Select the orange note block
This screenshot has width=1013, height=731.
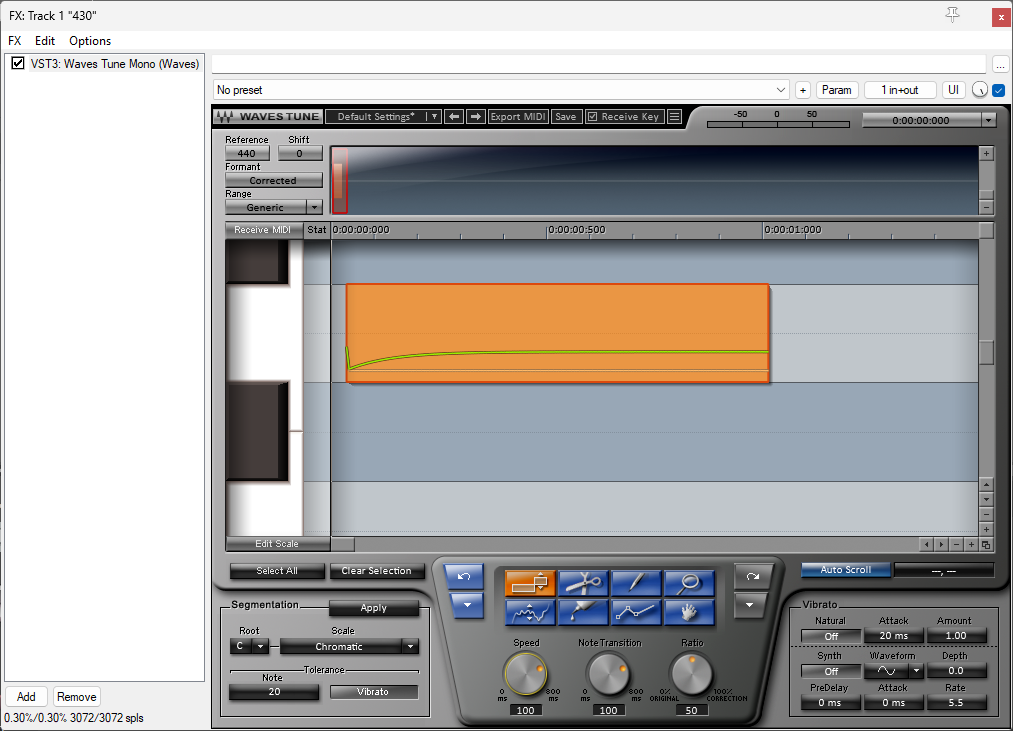[x=558, y=333]
